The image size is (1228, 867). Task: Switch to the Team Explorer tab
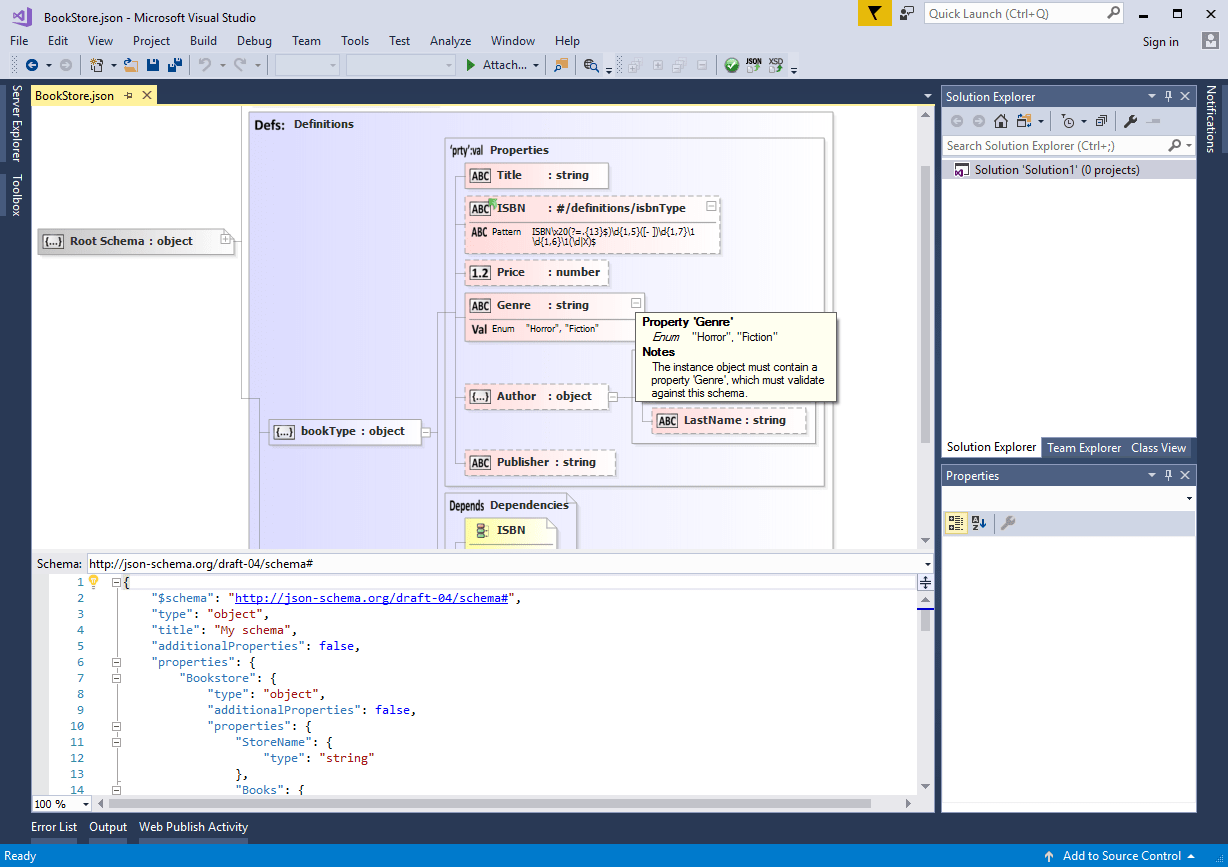pos(1084,448)
